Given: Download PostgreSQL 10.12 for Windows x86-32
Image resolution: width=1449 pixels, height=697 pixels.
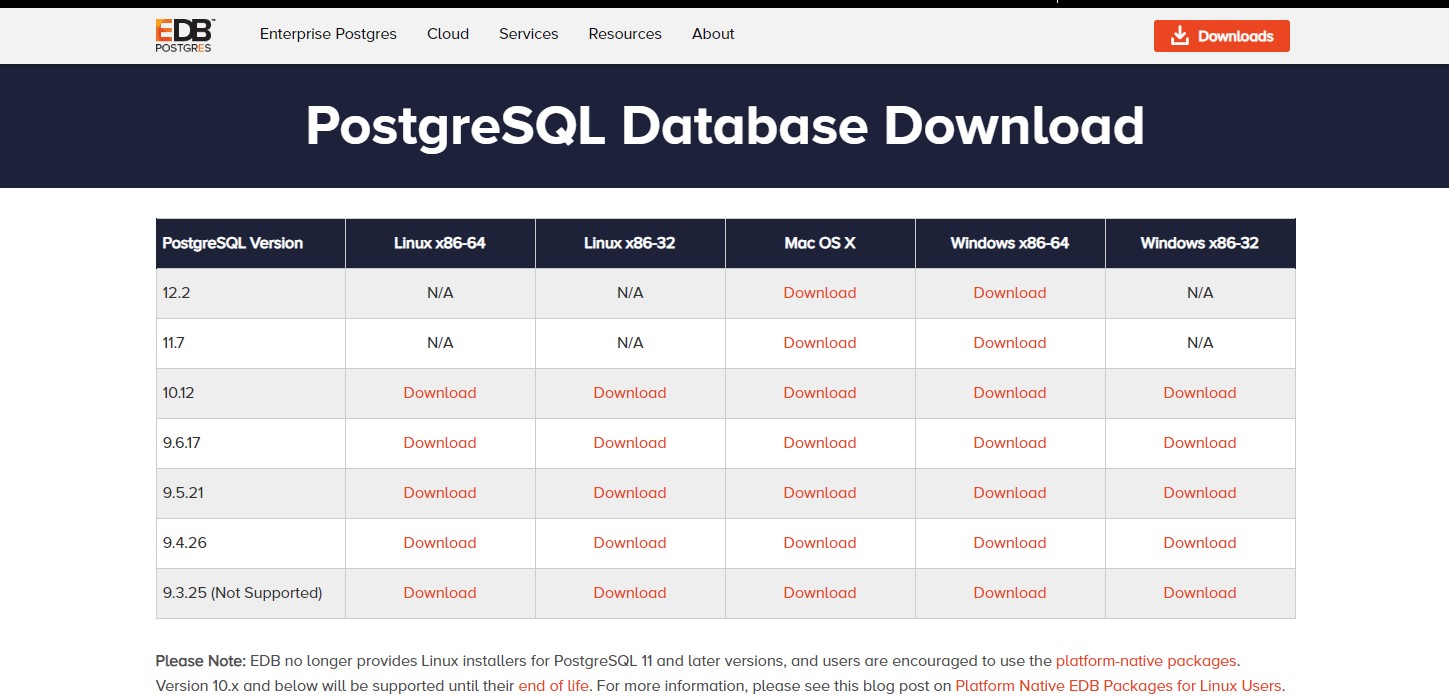Looking at the screenshot, I should [1199, 392].
